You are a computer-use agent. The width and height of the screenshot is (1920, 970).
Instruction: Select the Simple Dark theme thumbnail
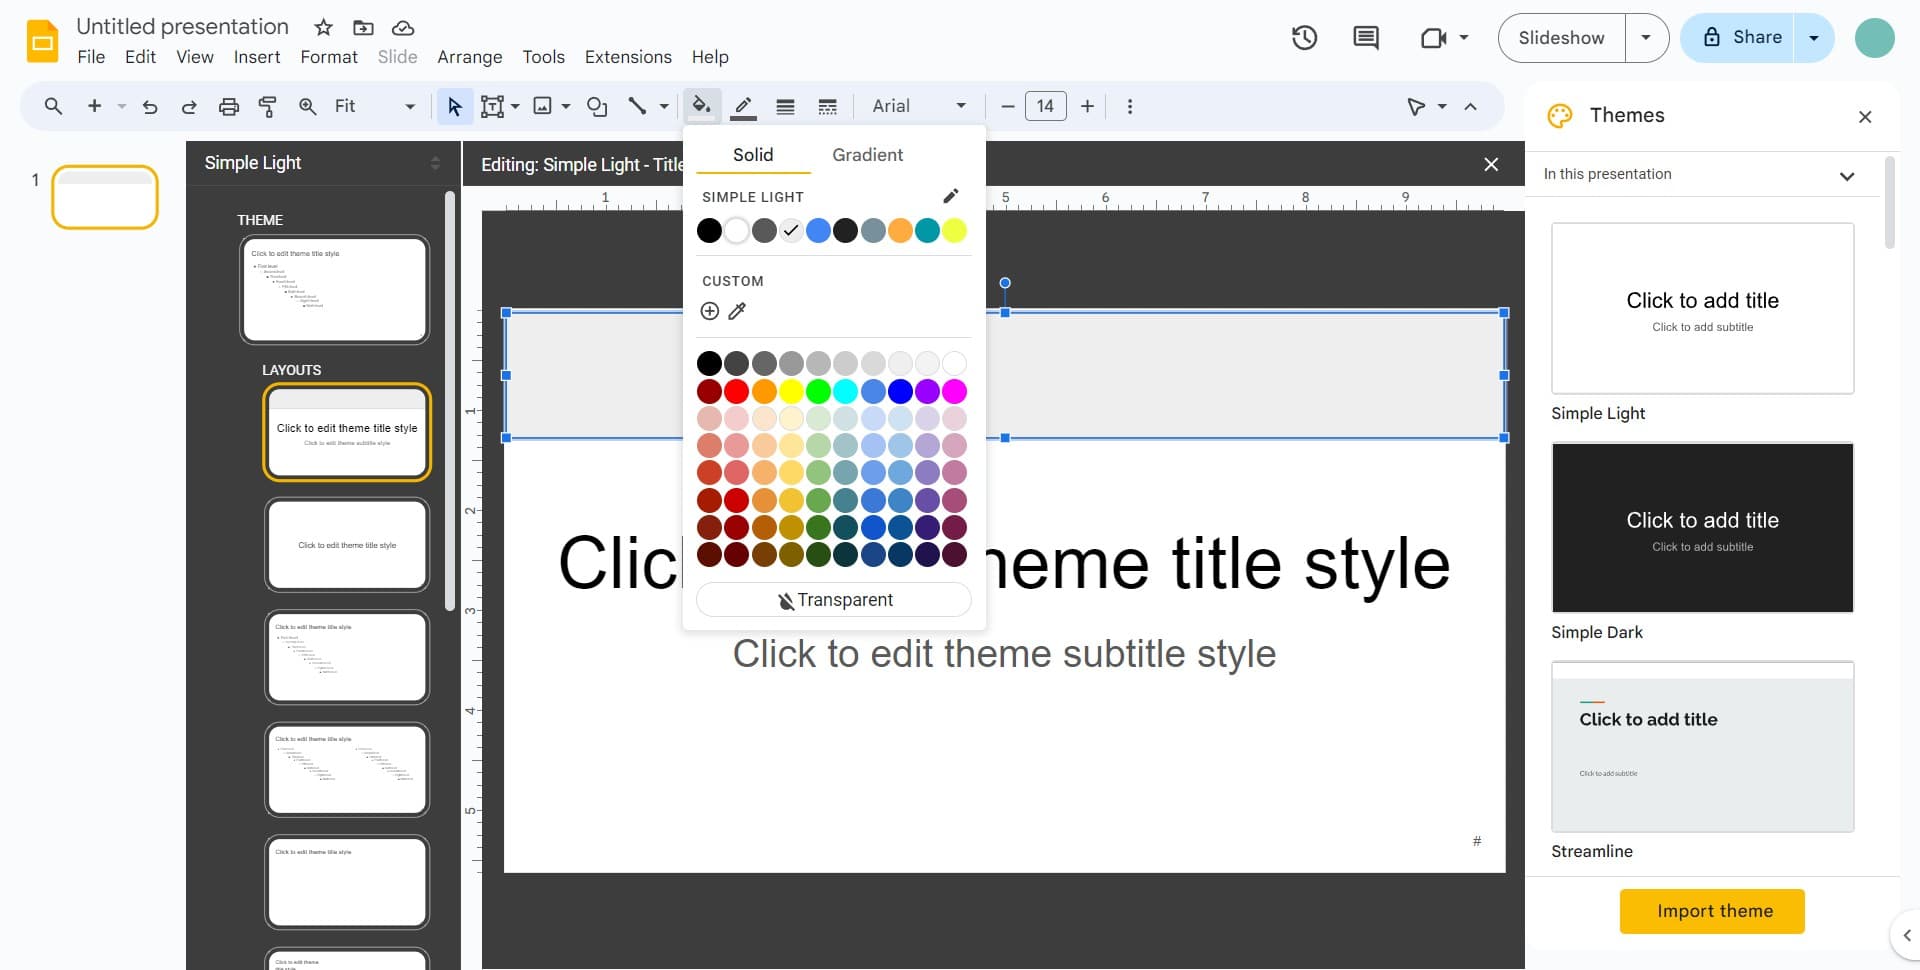pyautogui.click(x=1702, y=528)
